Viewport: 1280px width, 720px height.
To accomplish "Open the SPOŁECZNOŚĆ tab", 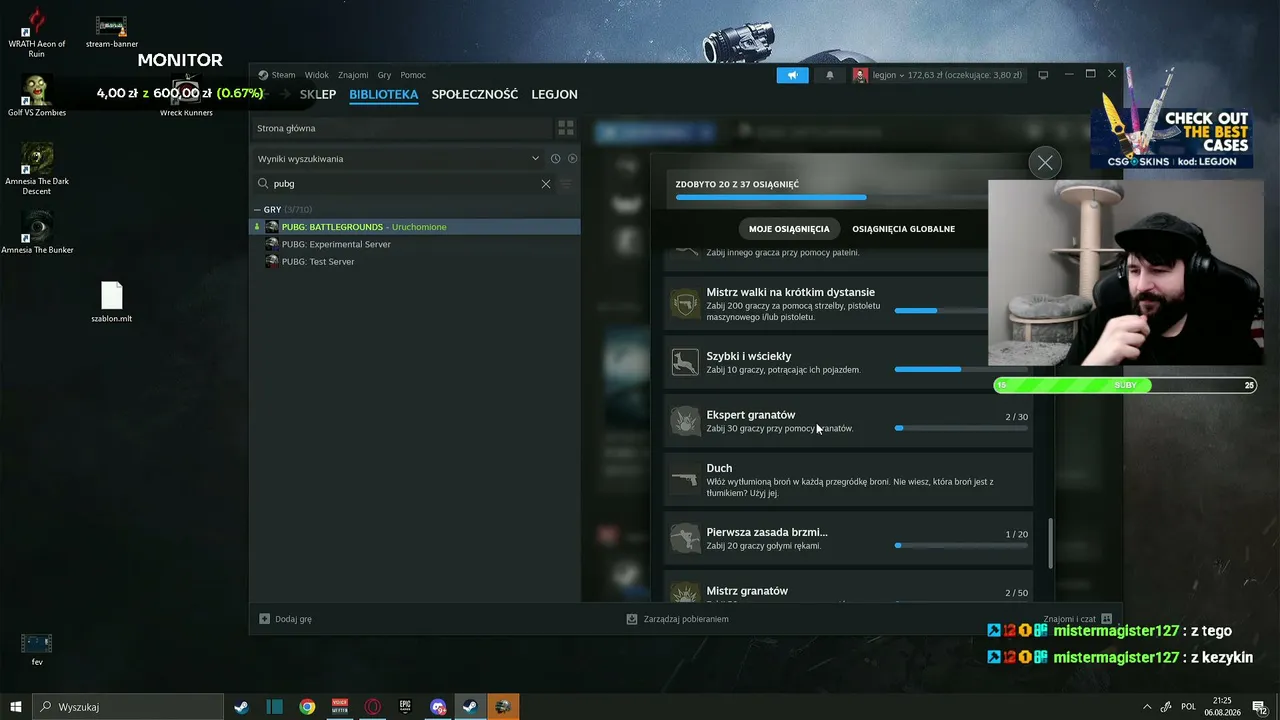I will click(x=475, y=94).
